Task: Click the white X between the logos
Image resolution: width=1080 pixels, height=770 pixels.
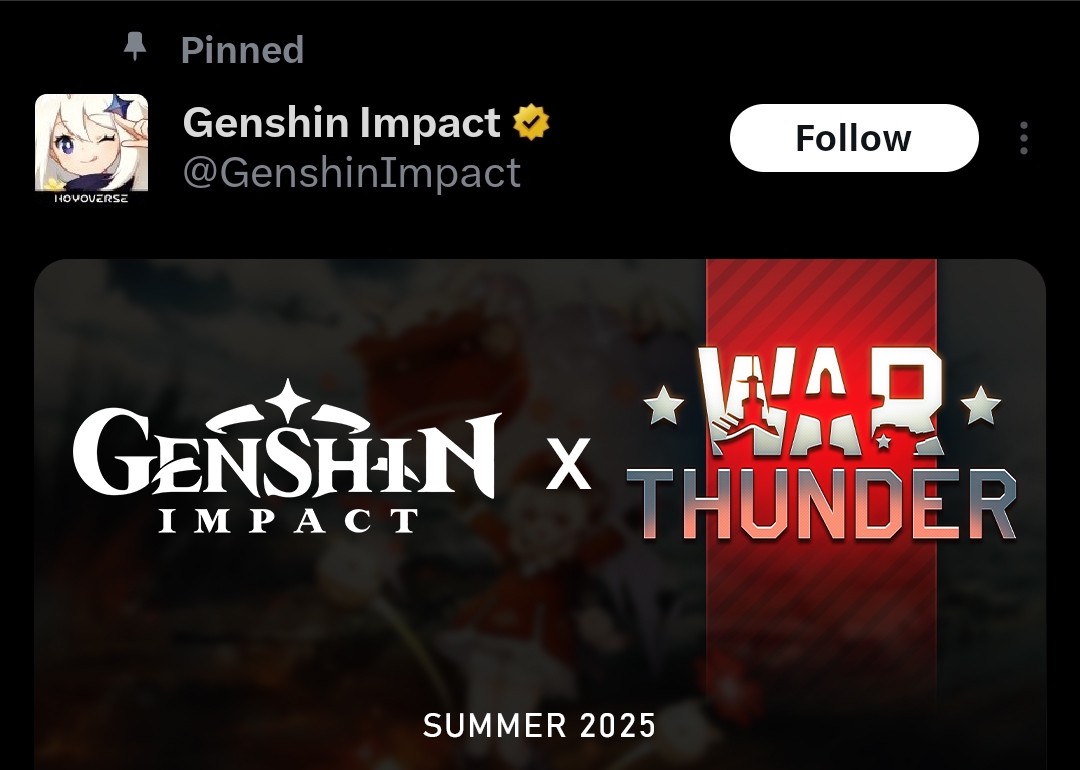Action: [568, 465]
